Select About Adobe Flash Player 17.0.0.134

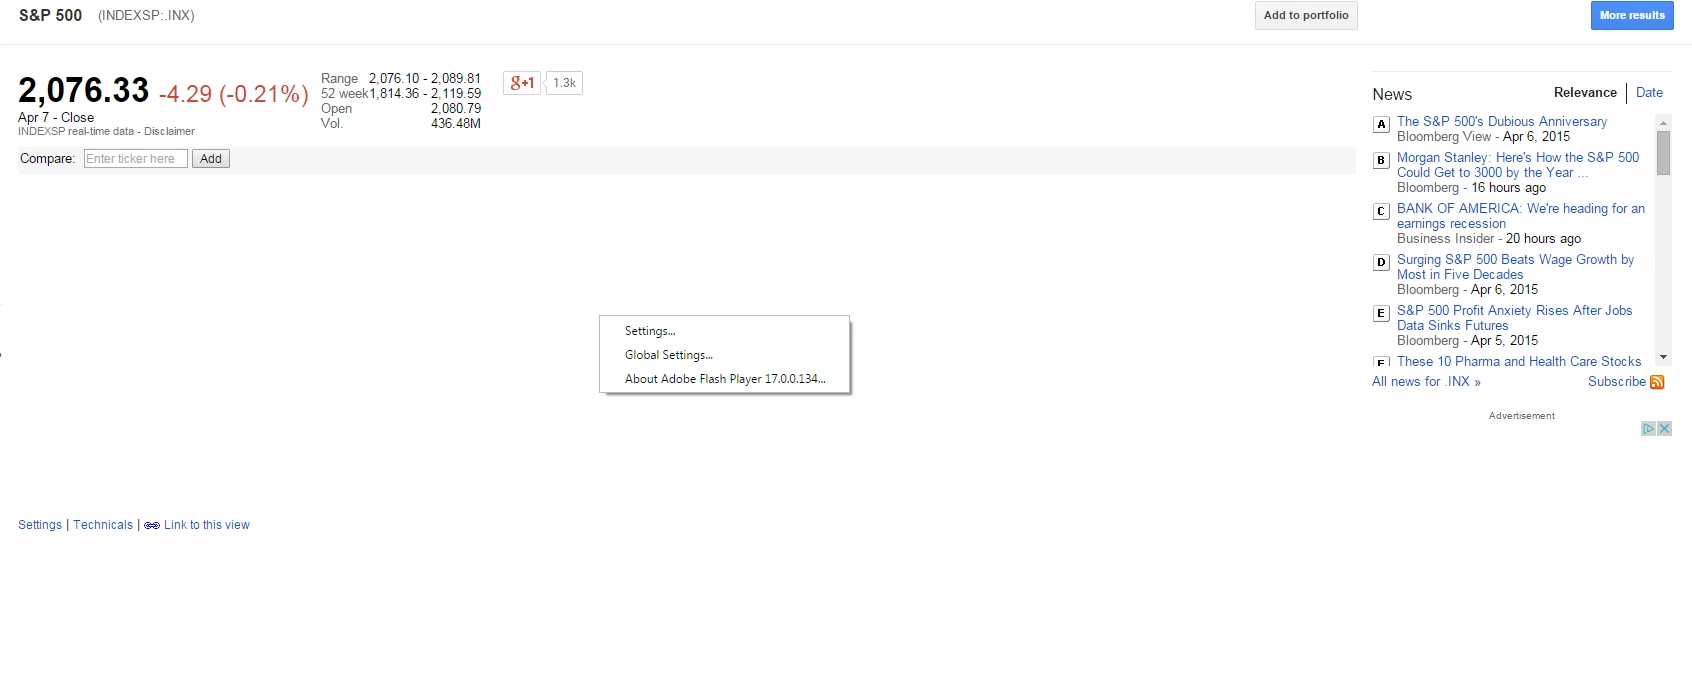(725, 379)
